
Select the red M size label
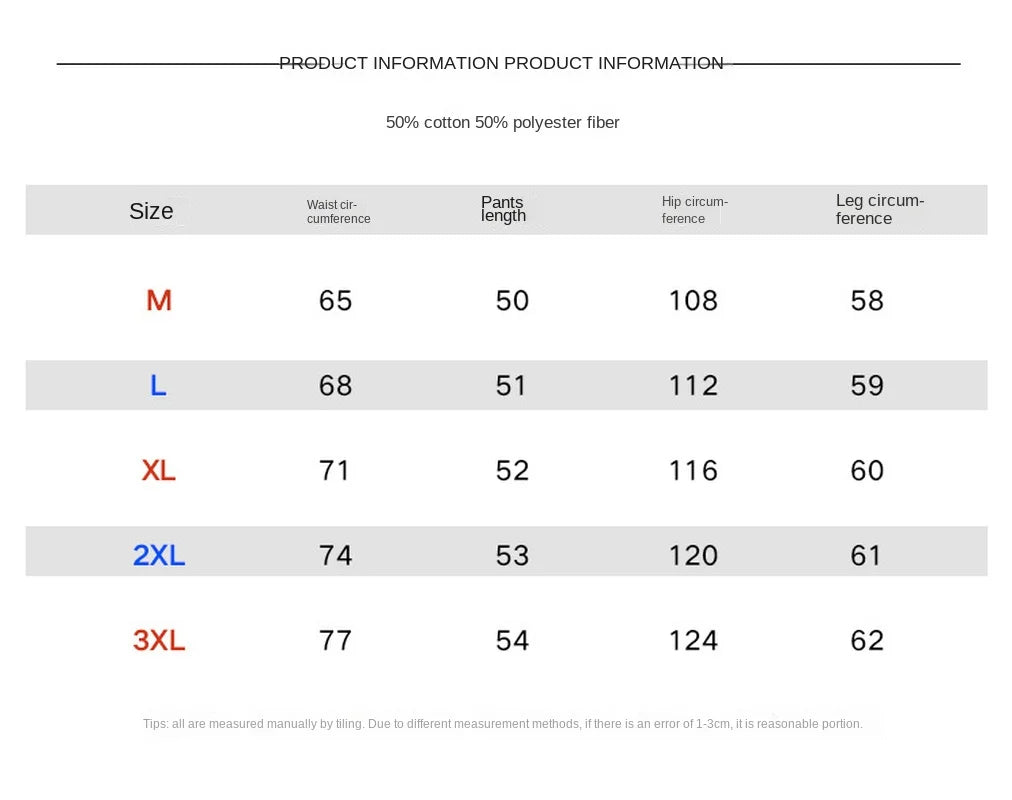(x=159, y=301)
